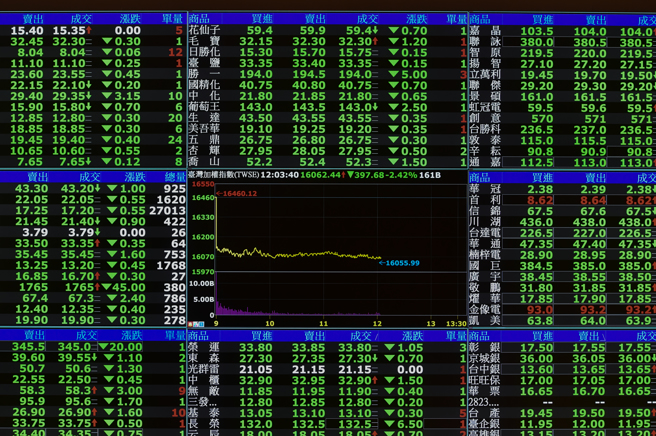
Task: Click the 16055.99 current price marker
Action: coord(401,263)
